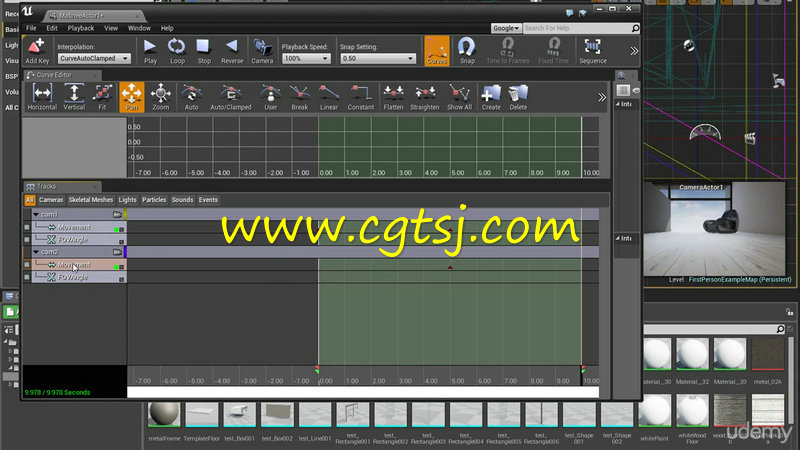Open the Google search engine dropdown
This screenshot has height=450, width=800.
click(x=506, y=28)
